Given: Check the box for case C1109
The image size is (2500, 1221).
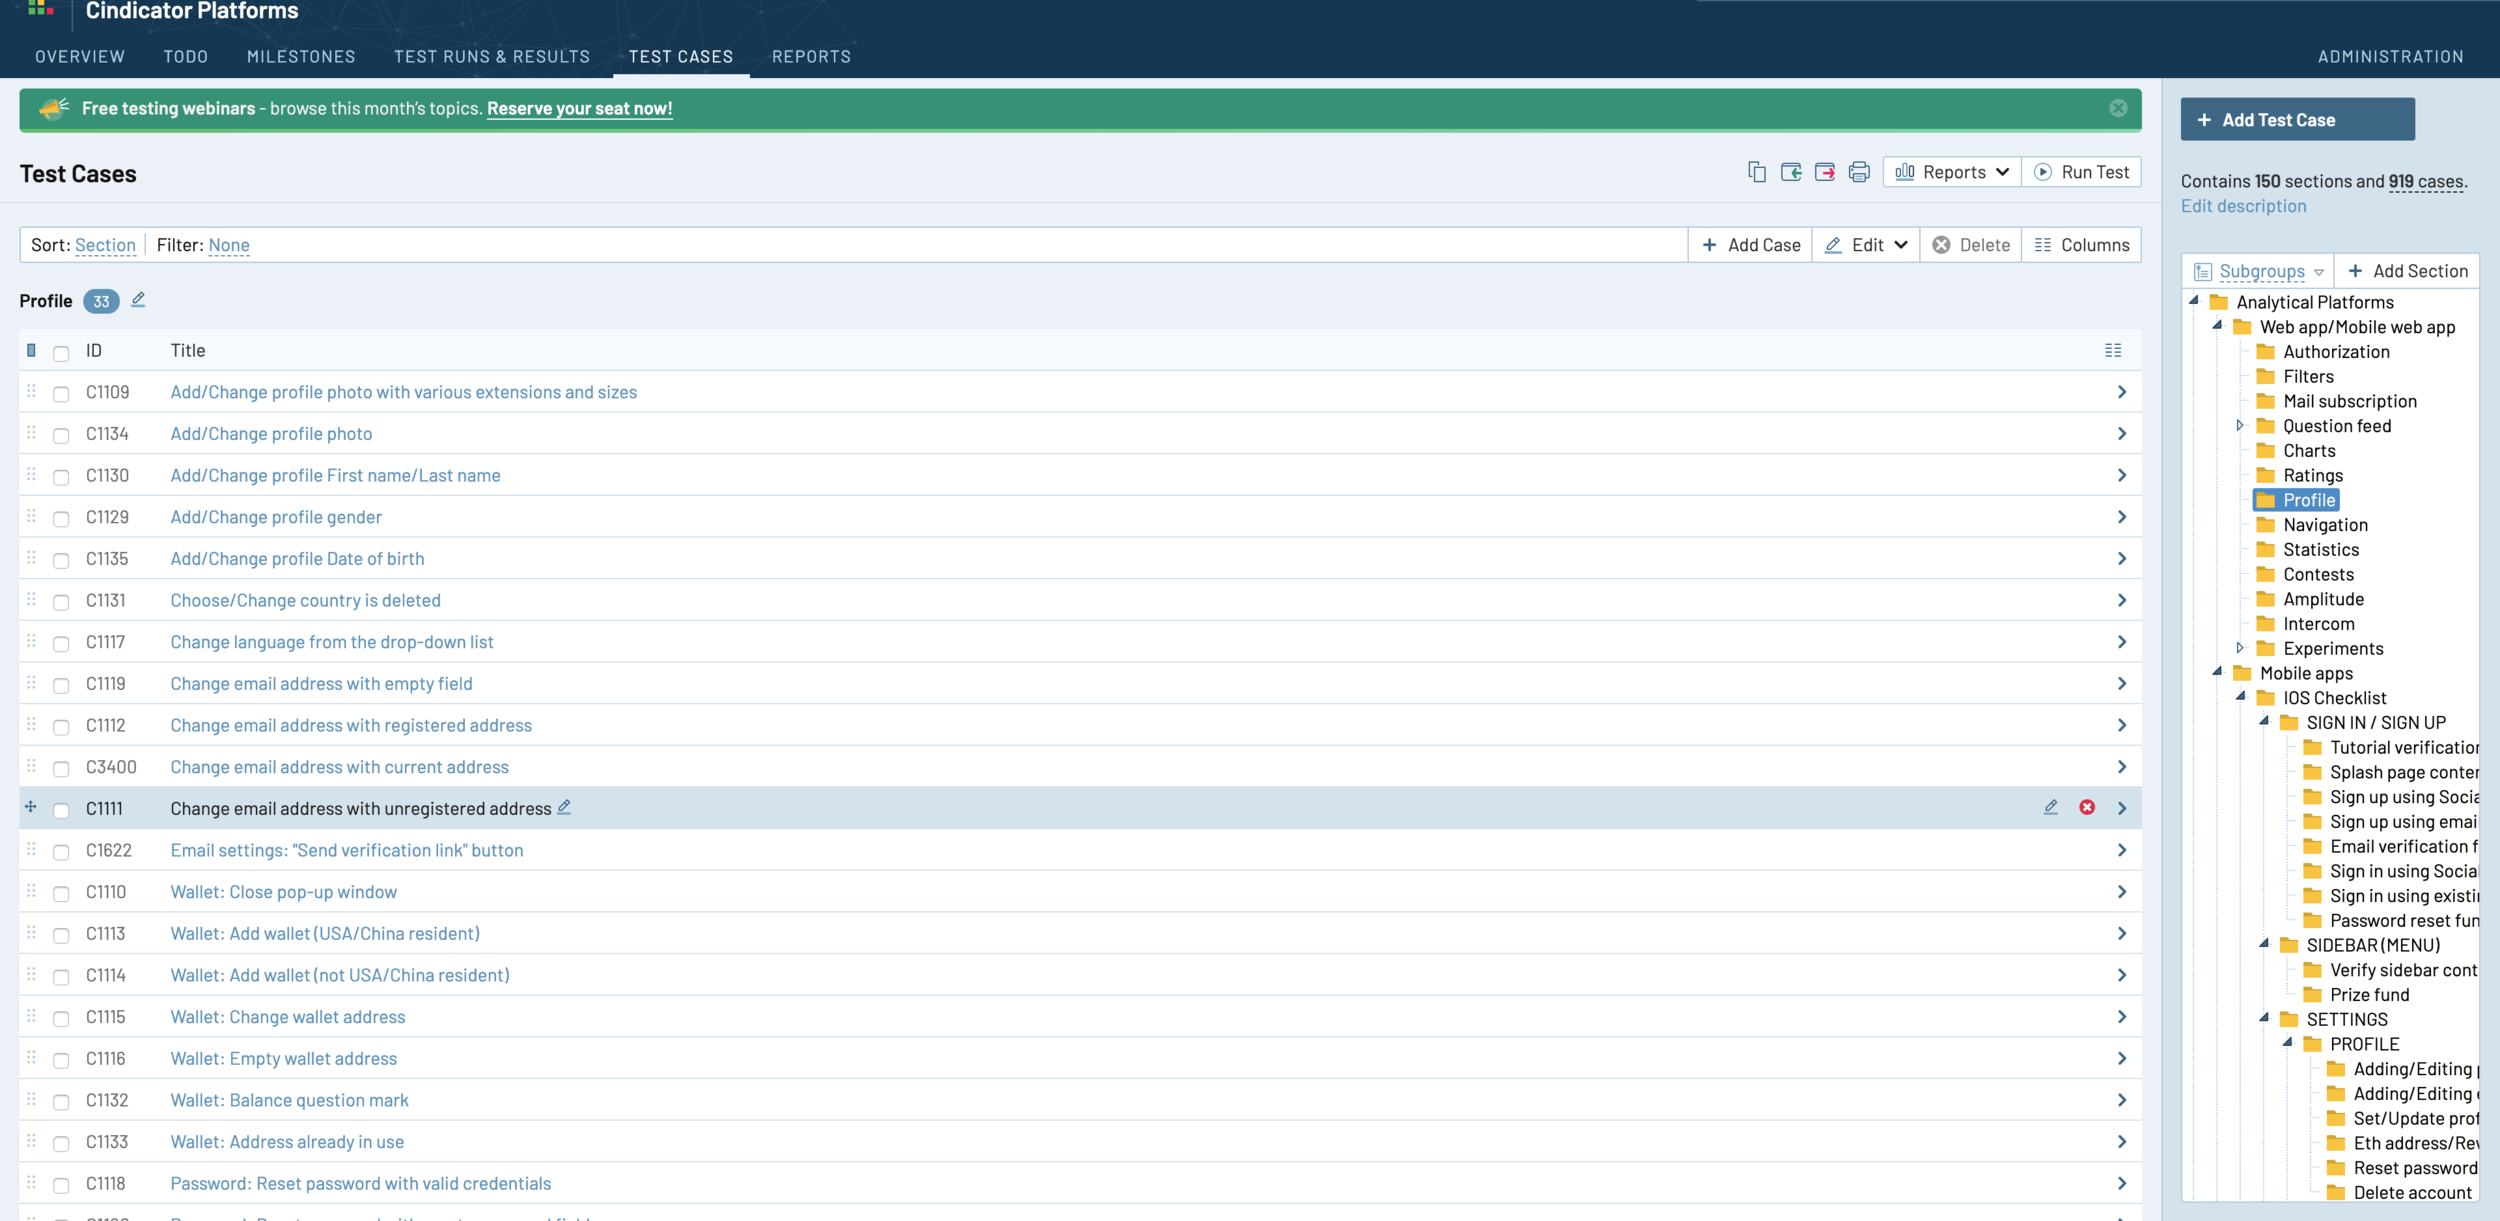Looking at the screenshot, I should 61,394.
